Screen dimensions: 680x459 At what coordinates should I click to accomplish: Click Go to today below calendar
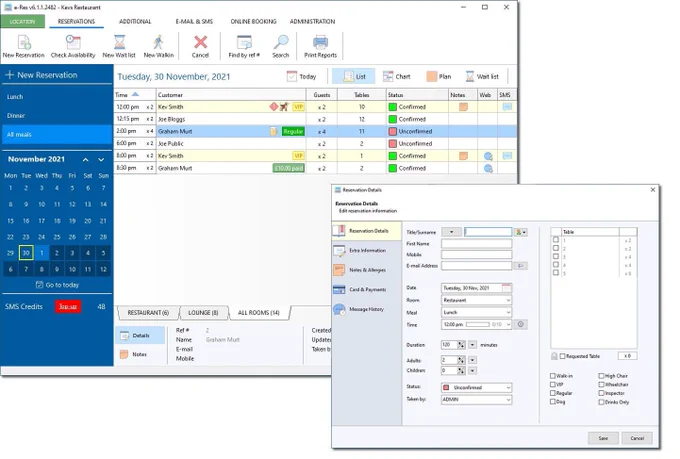57,285
